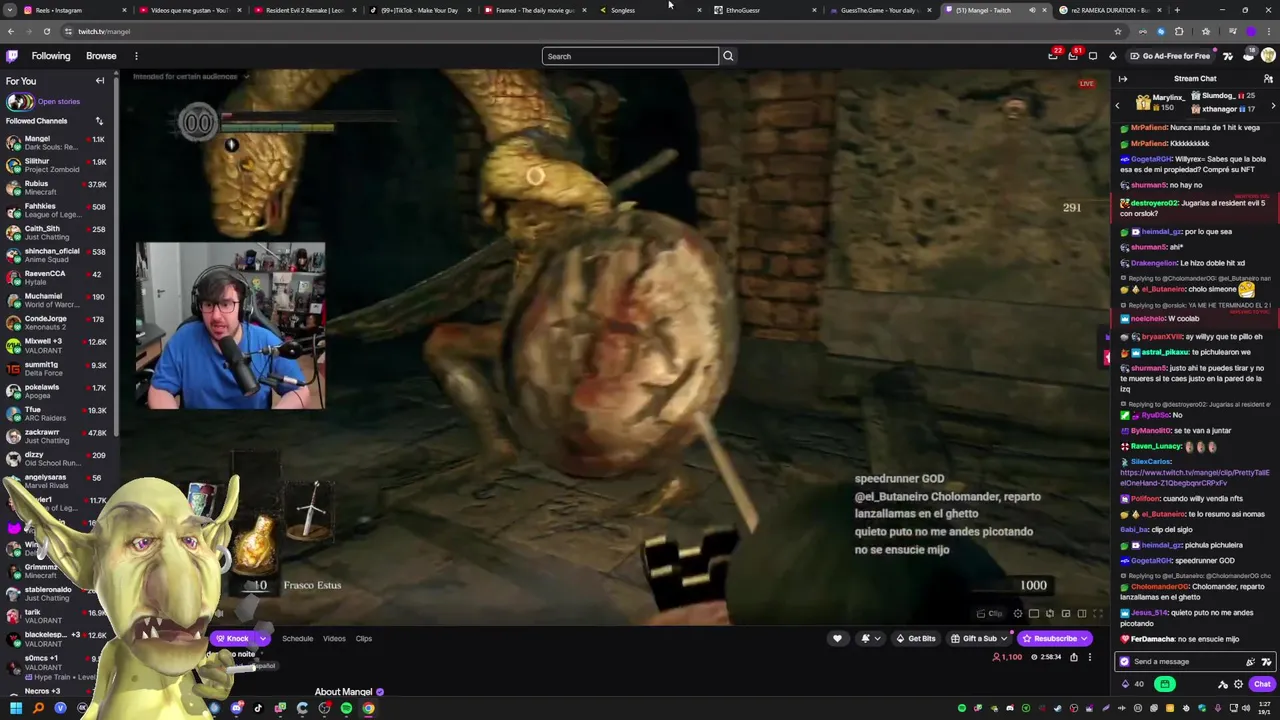Collapse the For You sidebar

[100, 81]
